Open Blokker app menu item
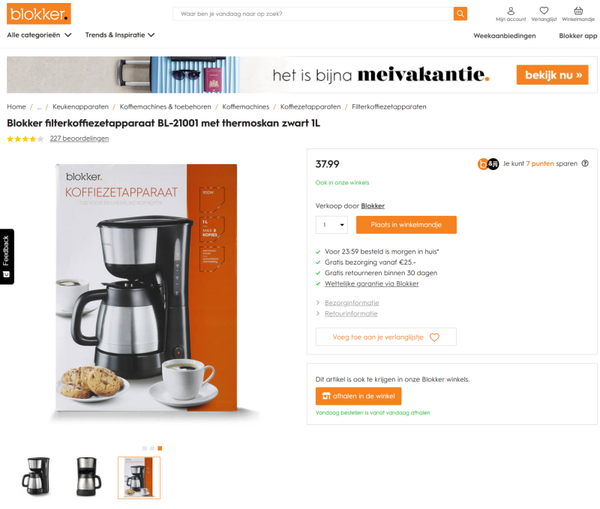The height and width of the screenshot is (509, 600). pyautogui.click(x=578, y=36)
